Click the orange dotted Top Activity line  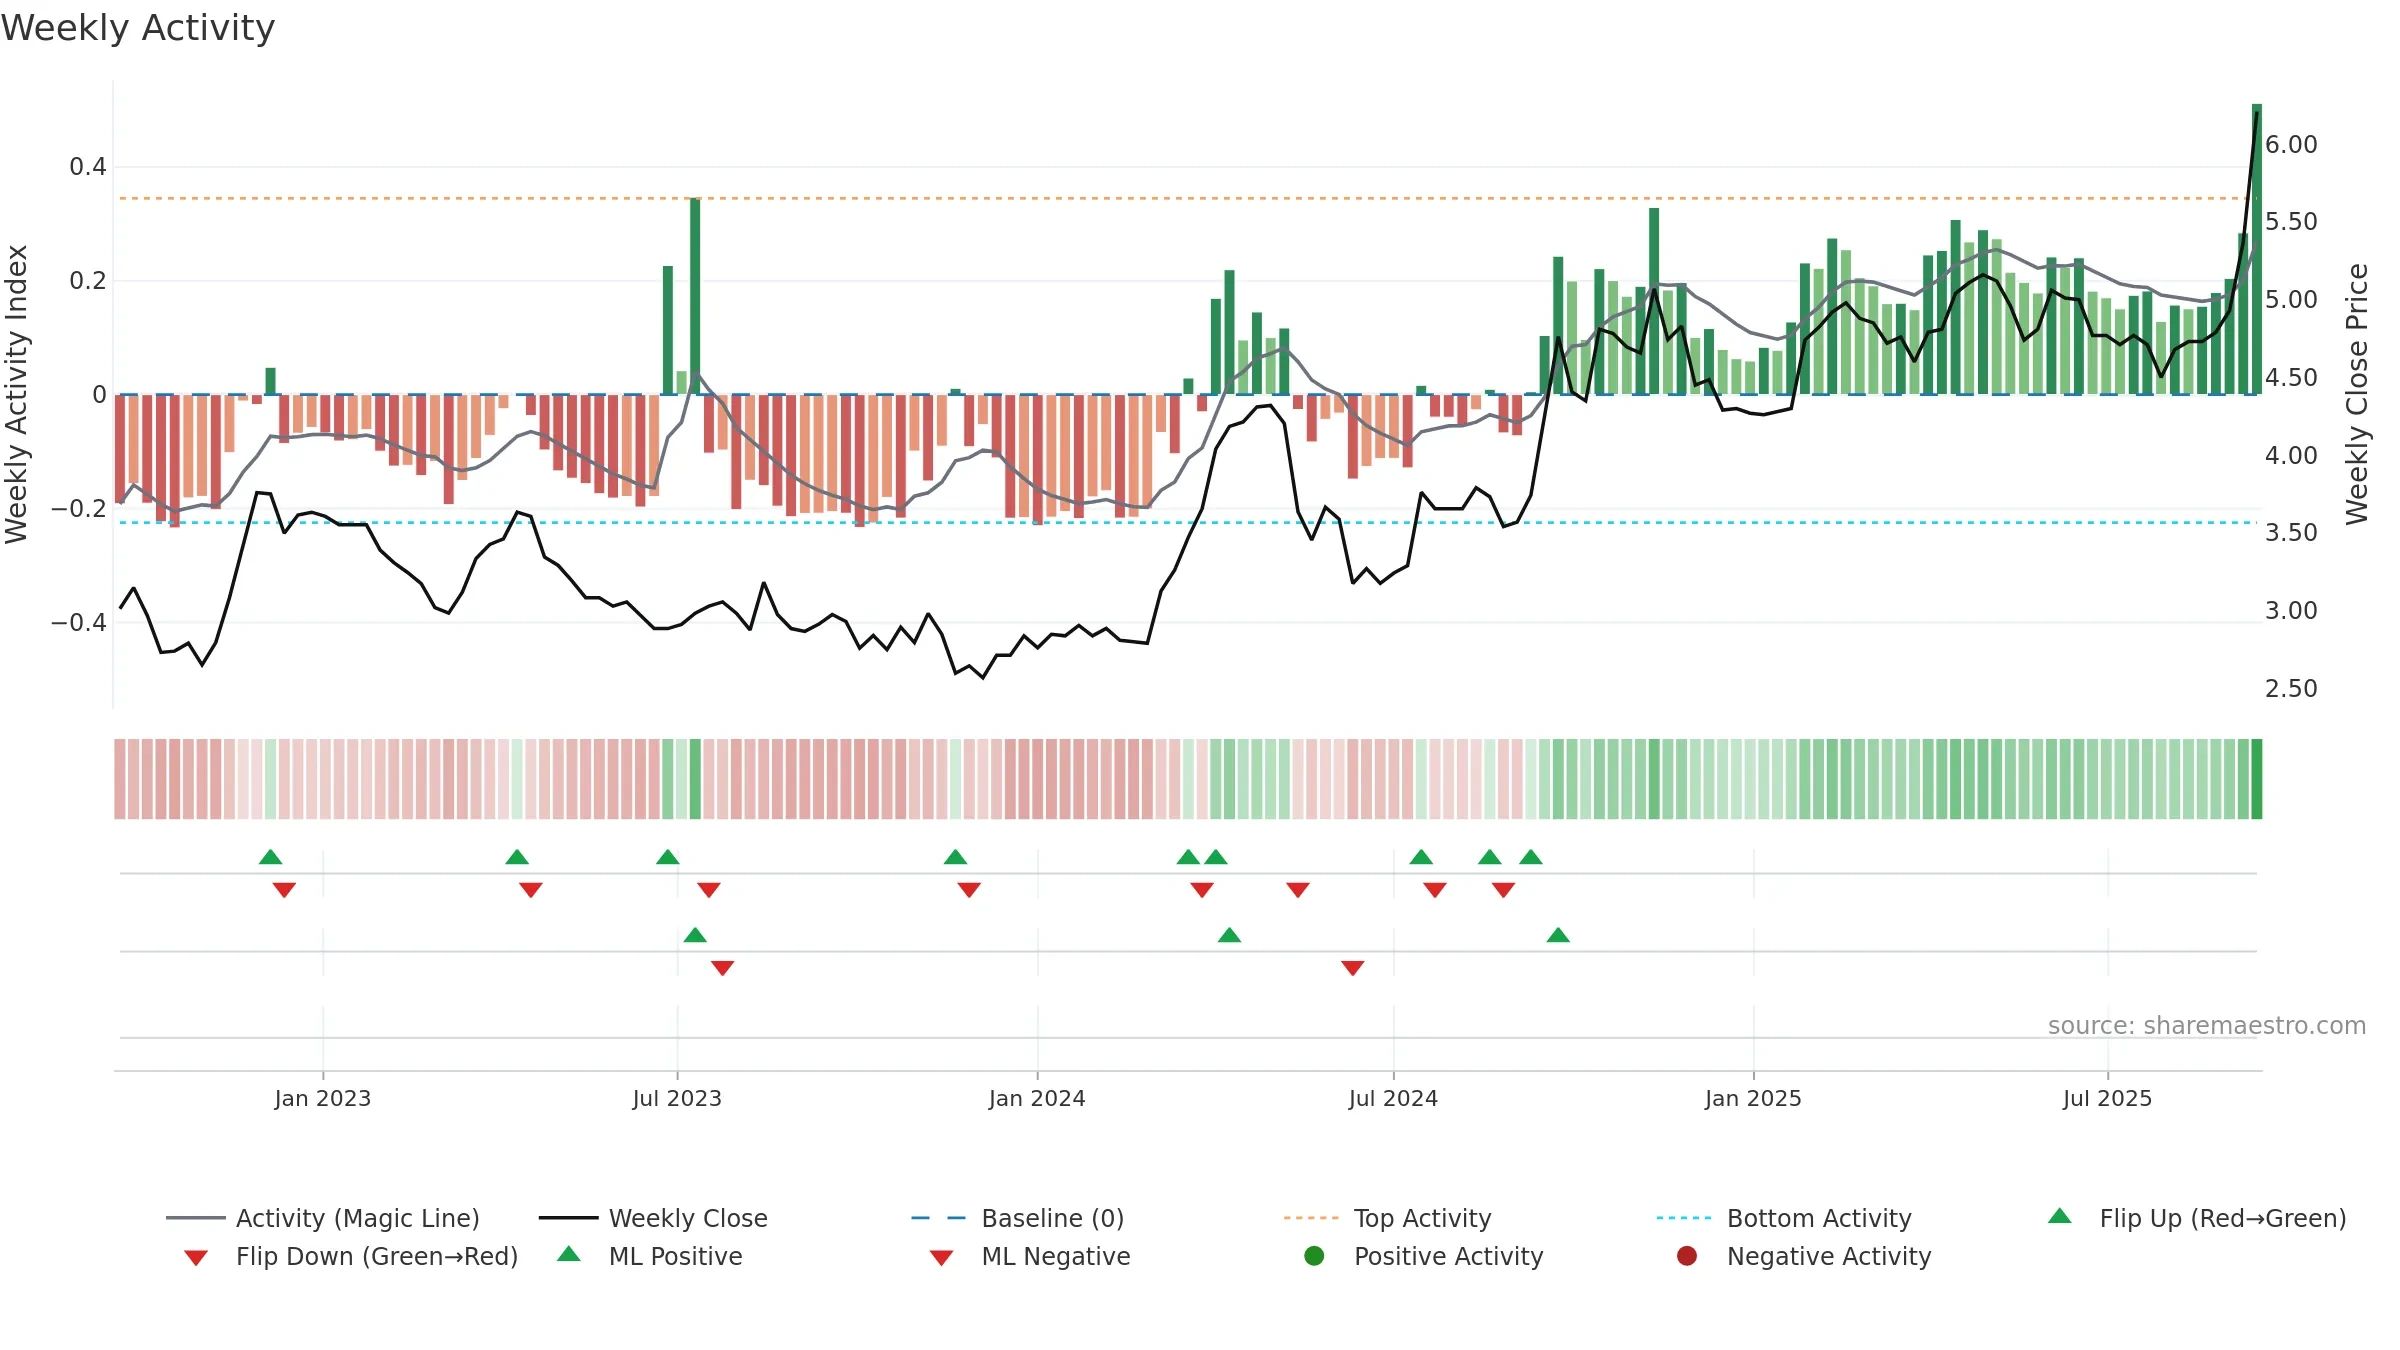click(x=1188, y=198)
